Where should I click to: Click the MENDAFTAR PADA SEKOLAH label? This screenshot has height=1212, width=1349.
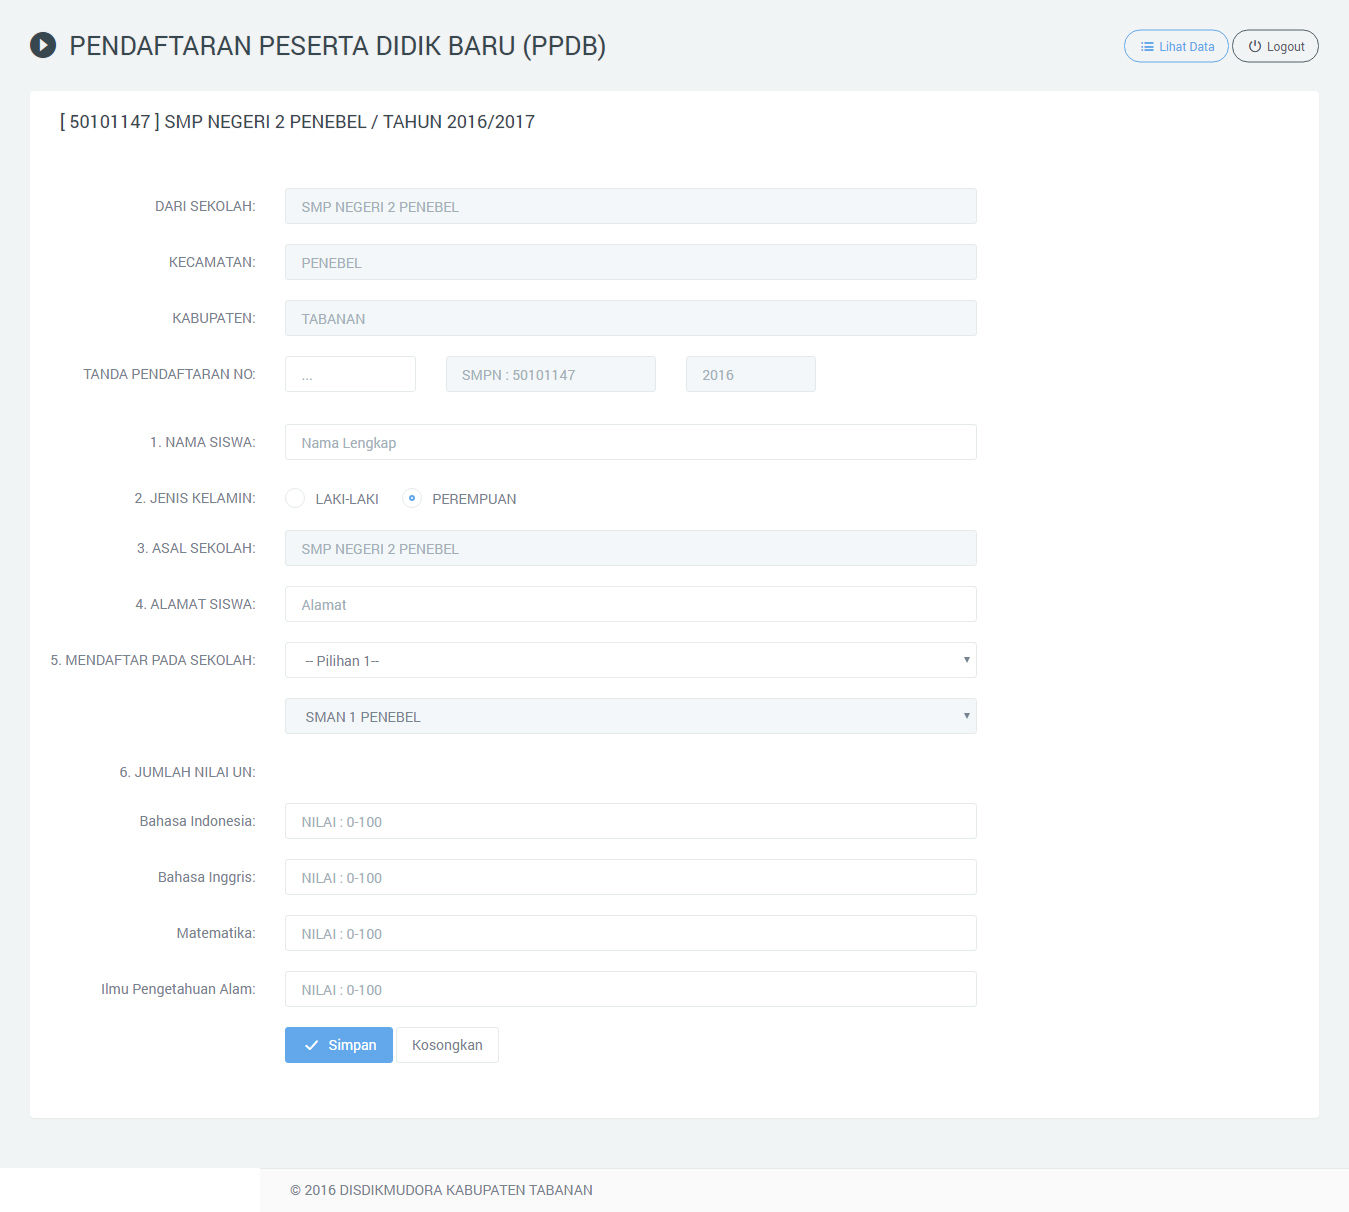tap(153, 660)
